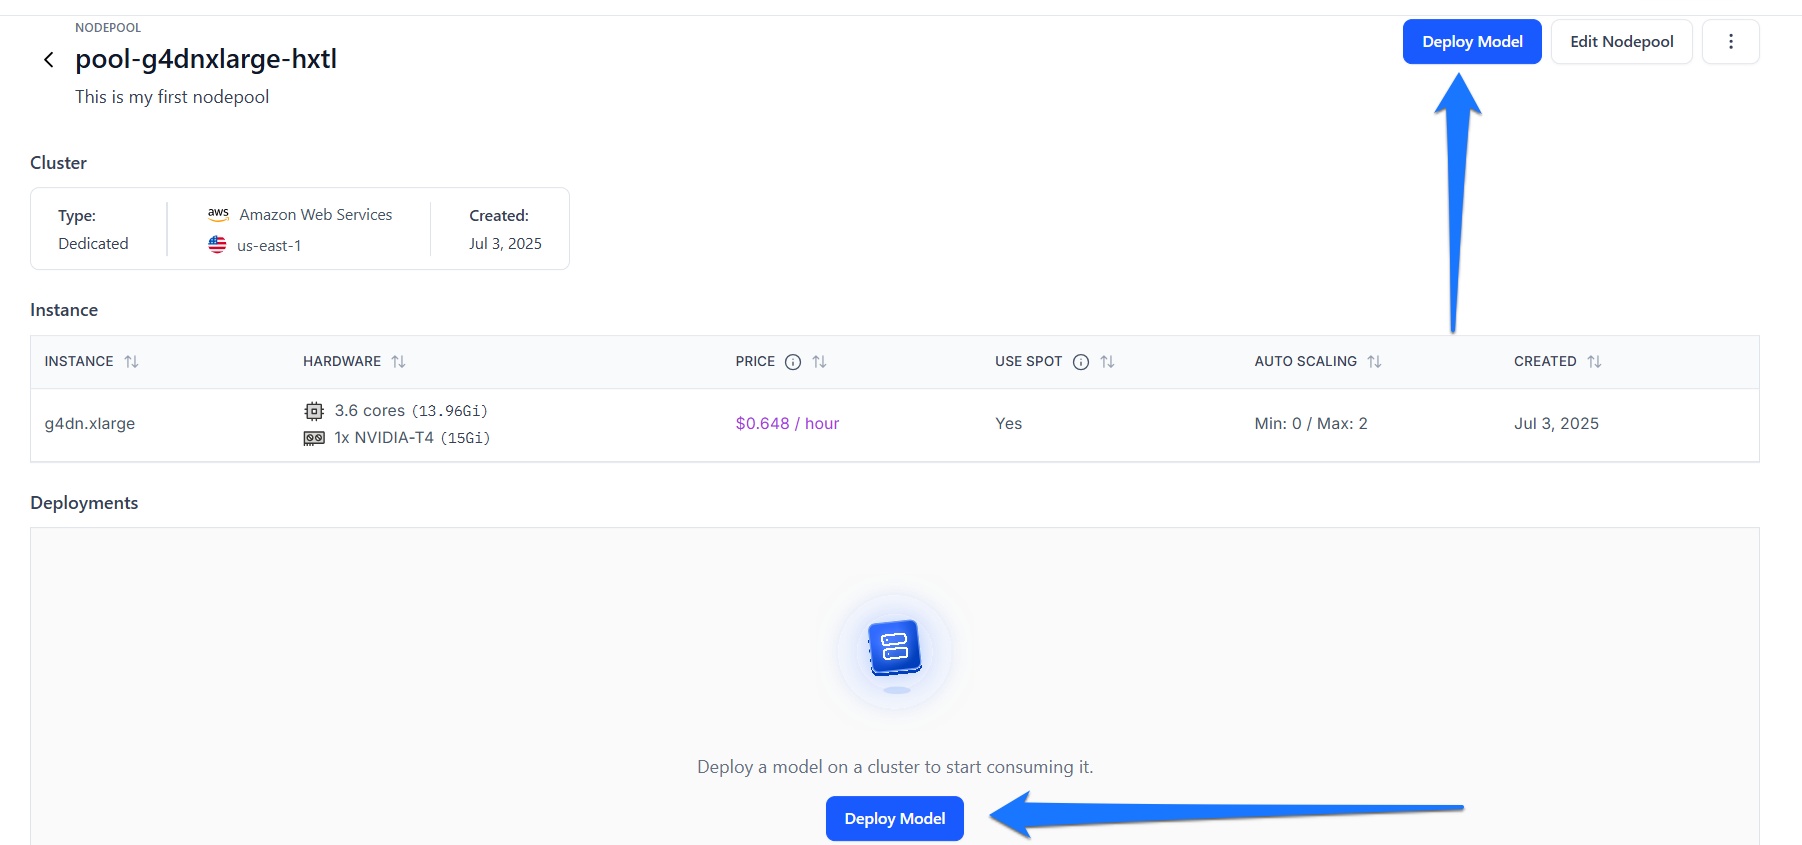The image size is (1802, 845).
Task: Click the INSTANCE column header
Action: tap(79, 362)
